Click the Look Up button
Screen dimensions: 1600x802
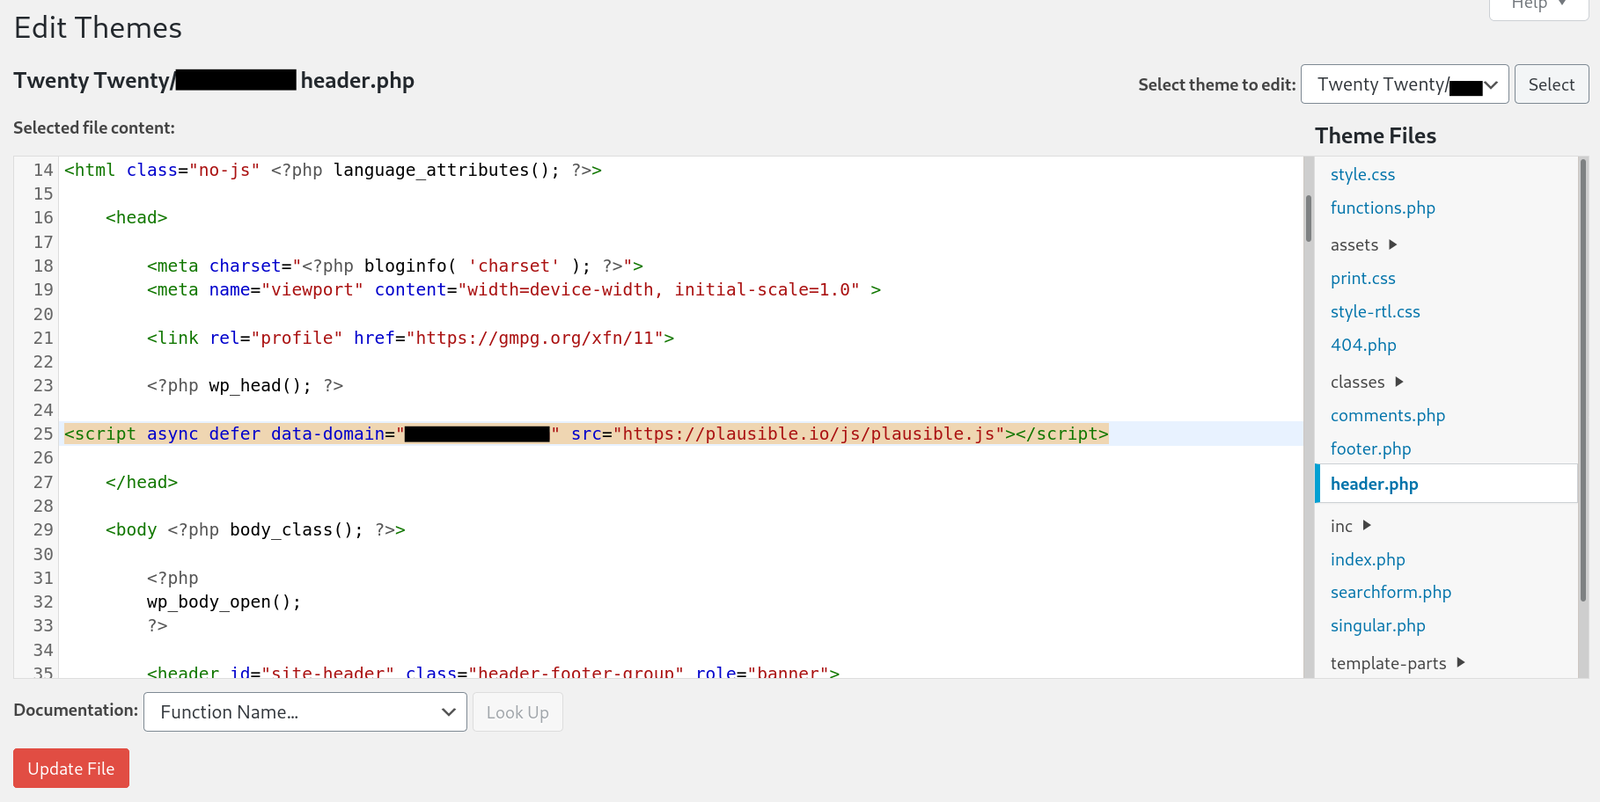517,712
